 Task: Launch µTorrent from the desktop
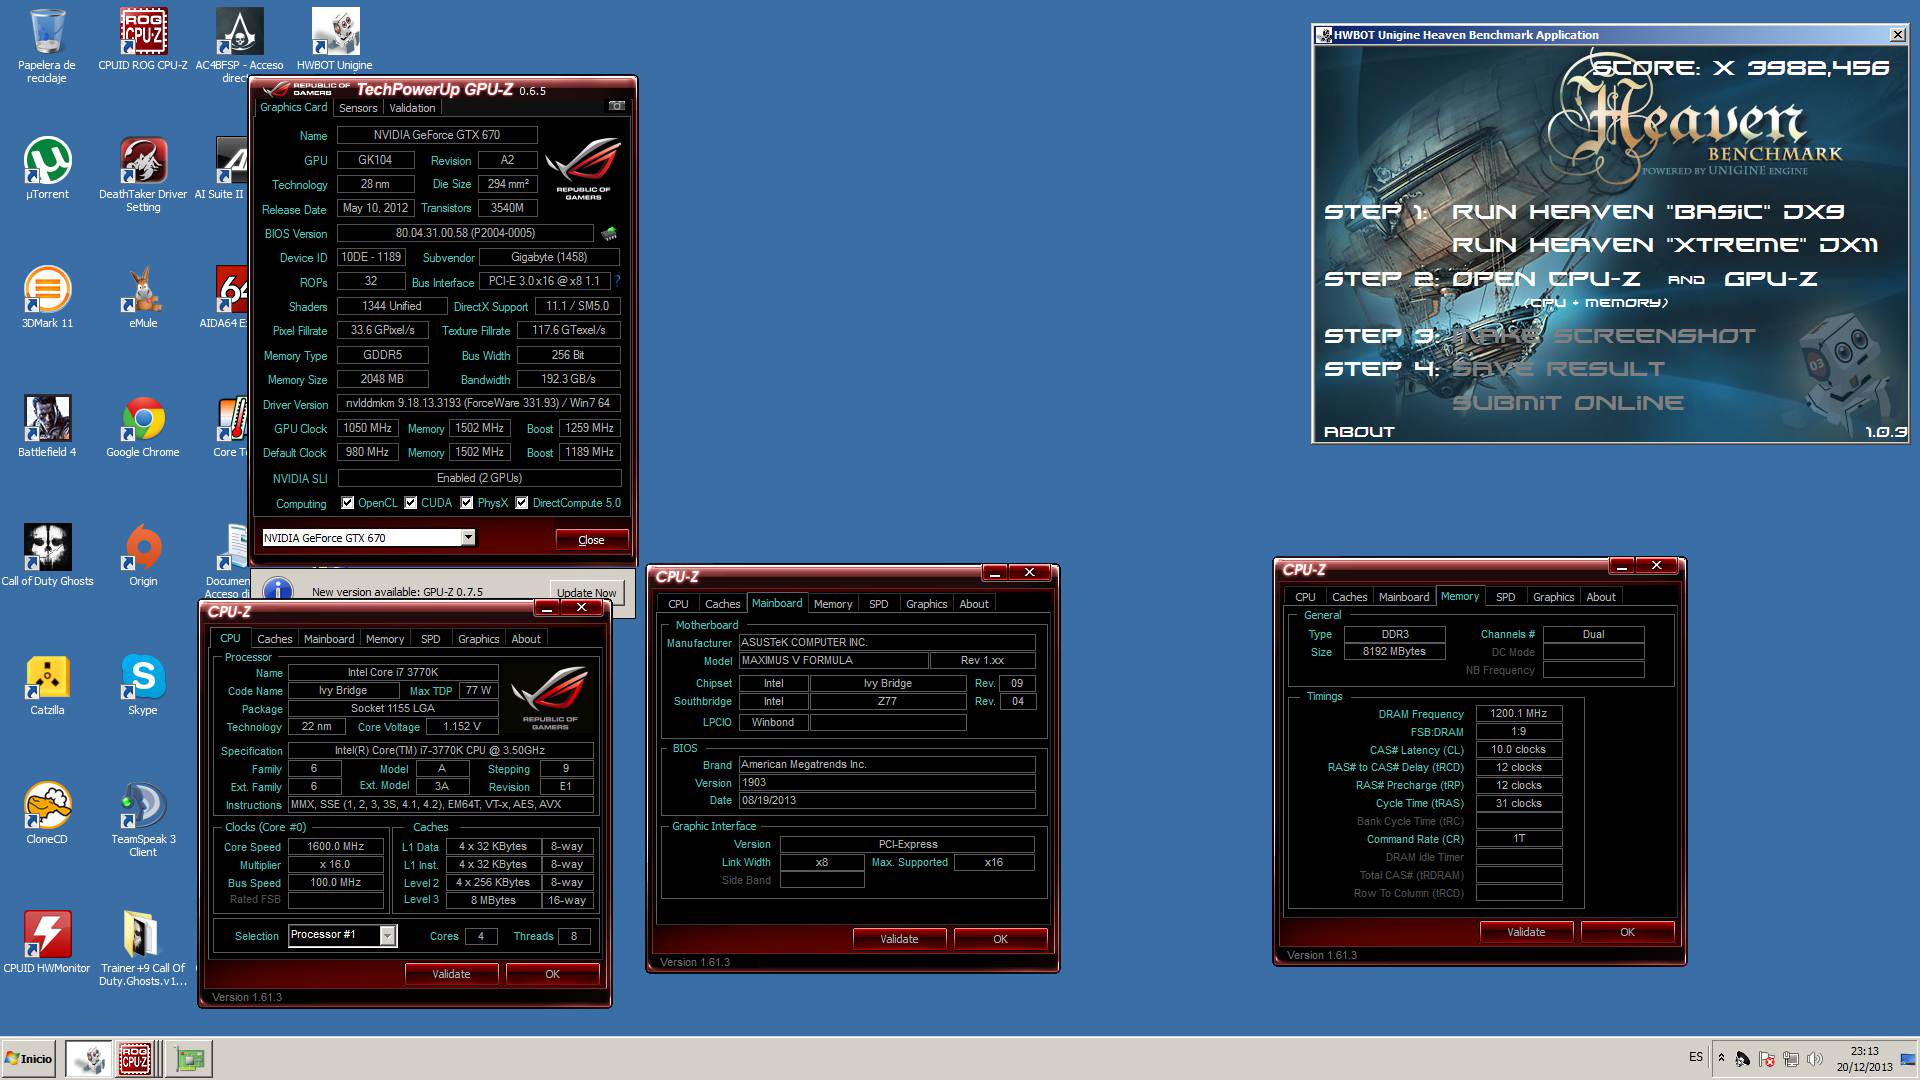click(47, 168)
